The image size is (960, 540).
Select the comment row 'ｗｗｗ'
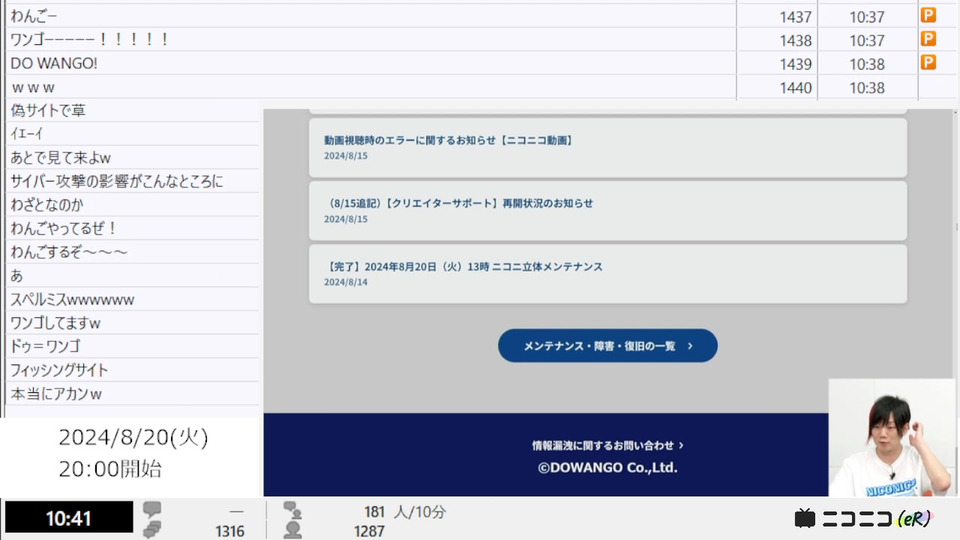370,87
